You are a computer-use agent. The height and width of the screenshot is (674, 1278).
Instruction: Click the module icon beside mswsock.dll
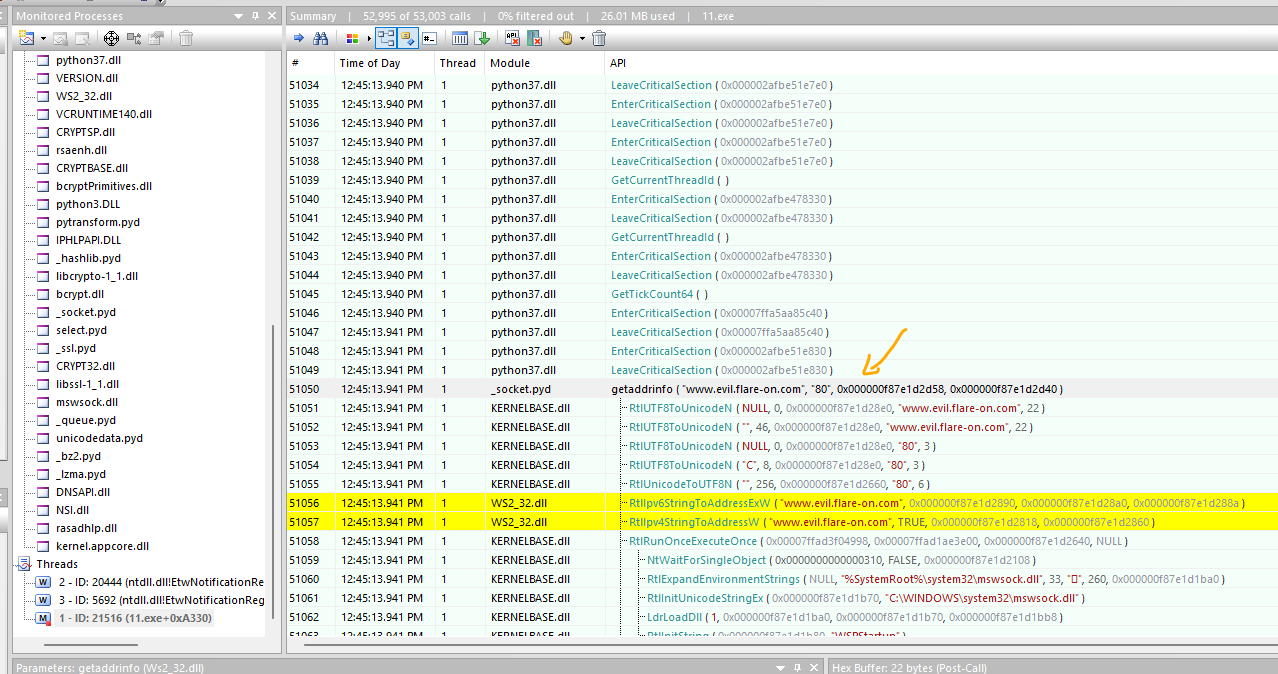(x=43, y=402)
